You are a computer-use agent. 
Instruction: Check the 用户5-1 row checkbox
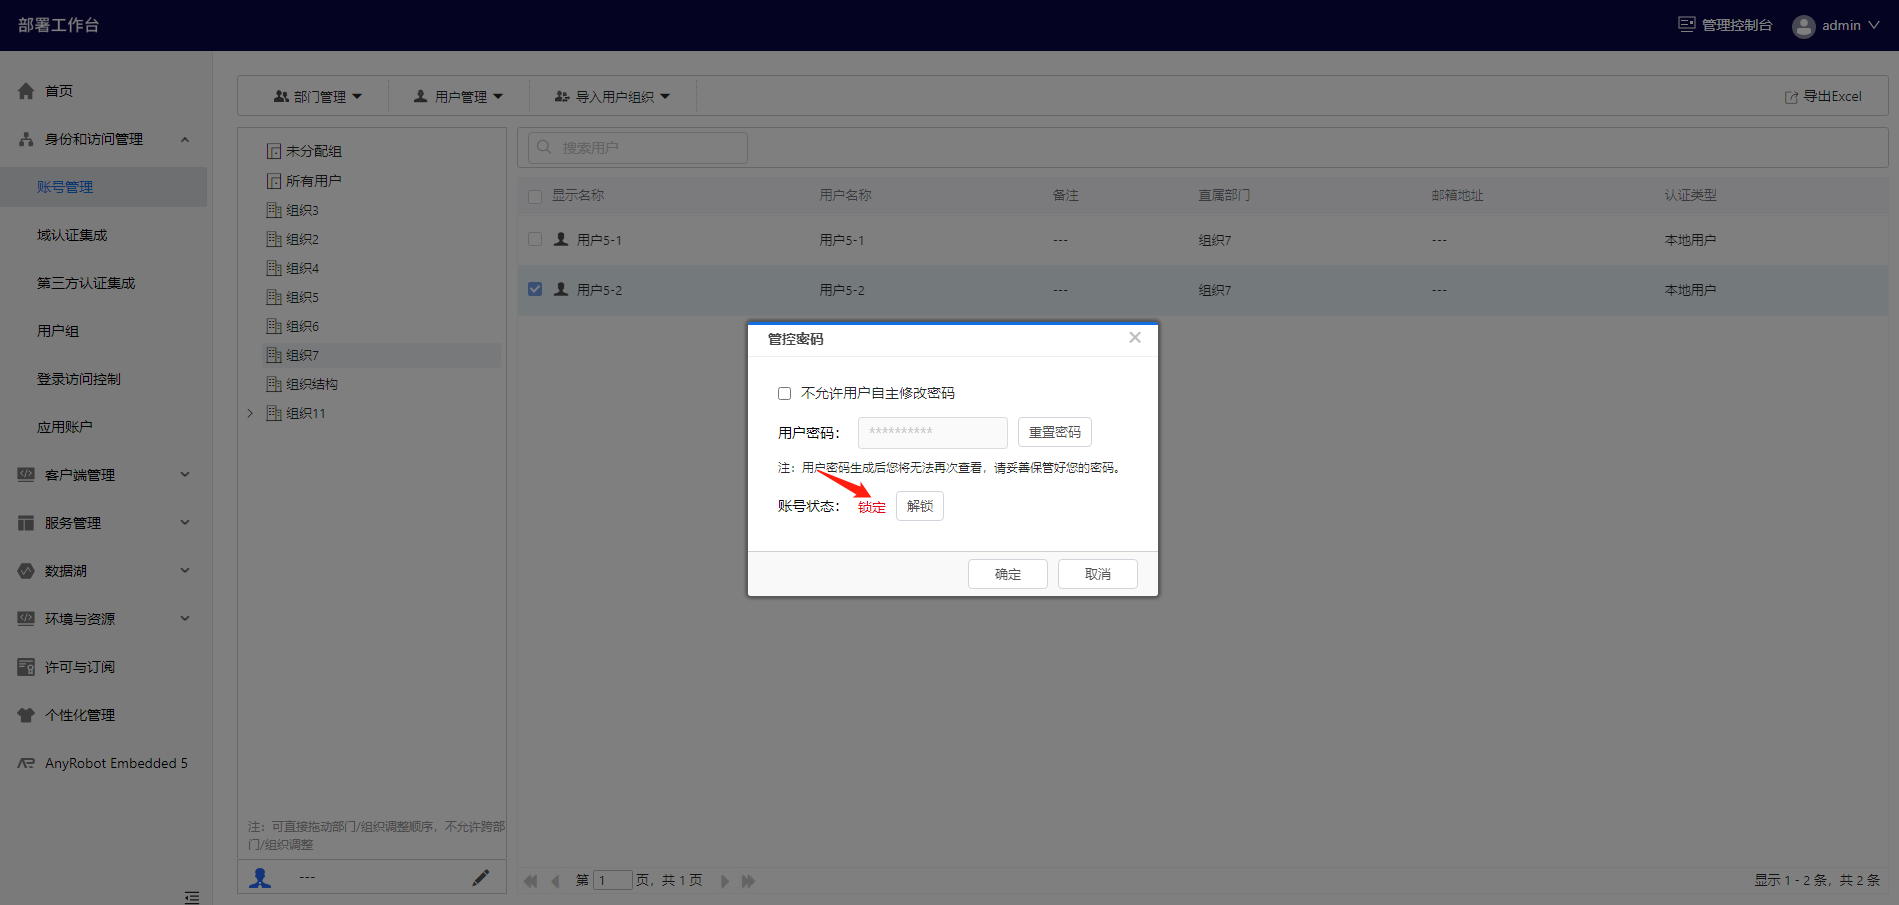click(x=535, y=239)
